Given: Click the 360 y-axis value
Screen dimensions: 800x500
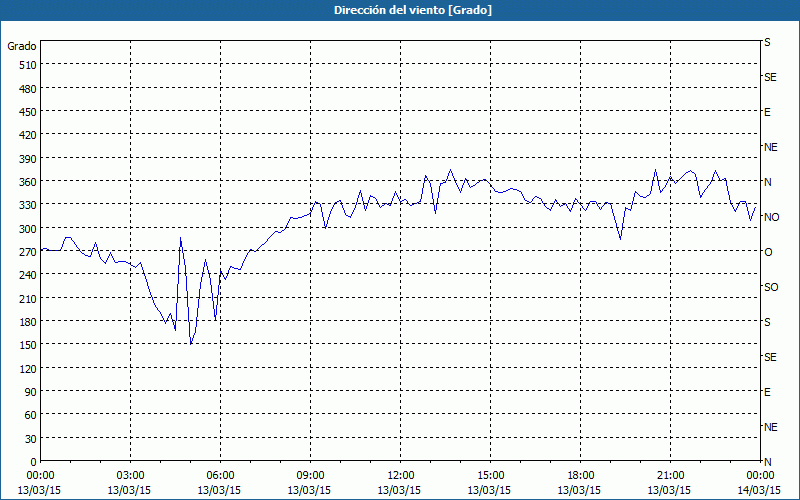Looking at the screenshot, I should pos(29,182).
